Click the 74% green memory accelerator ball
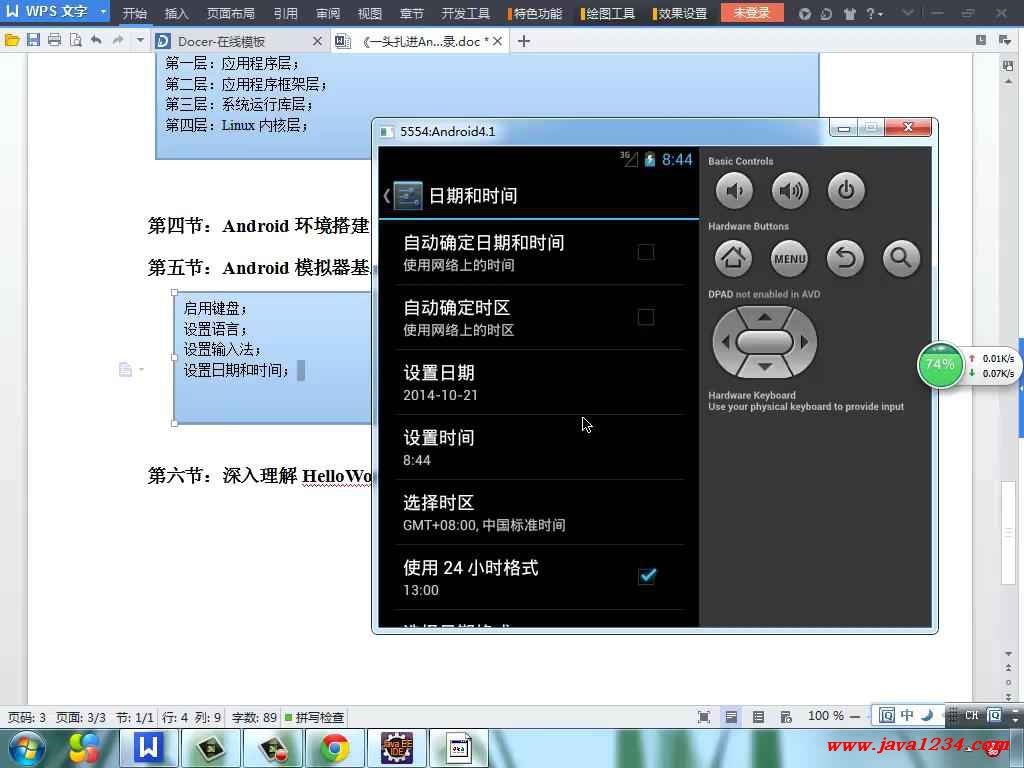The image size is (1024, 768). tap(940, 364)
